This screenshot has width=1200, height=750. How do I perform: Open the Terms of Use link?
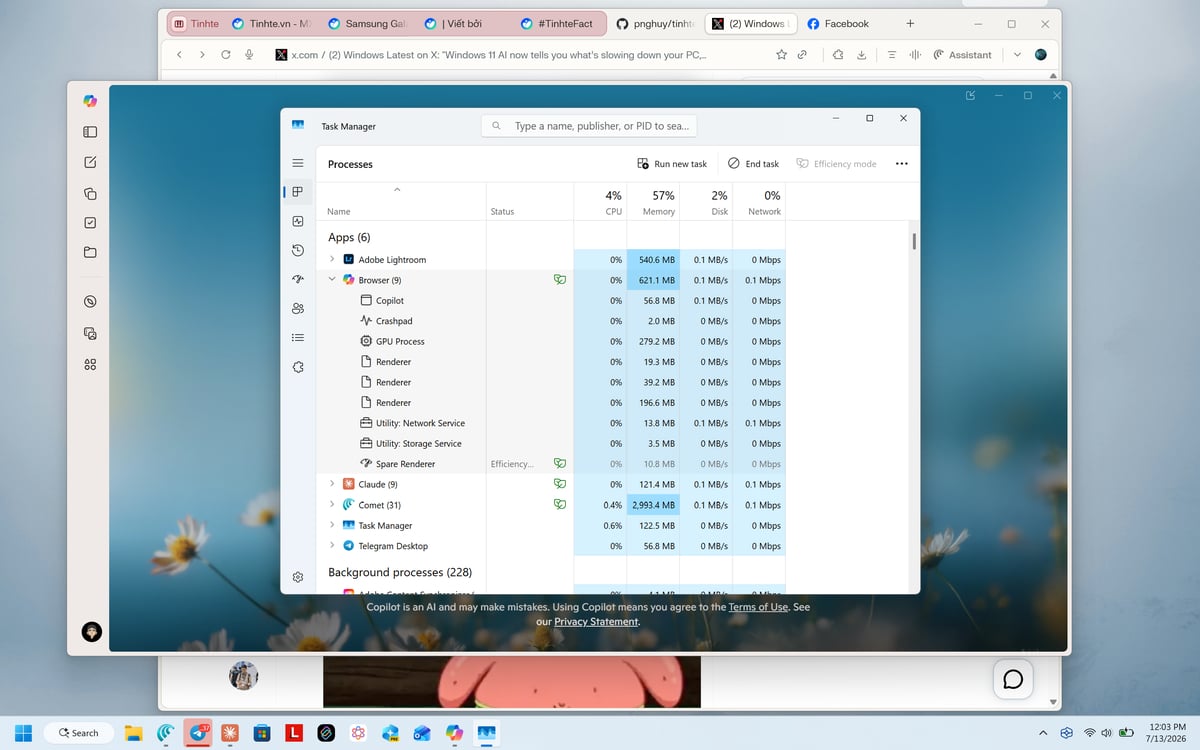coord(758,607)
